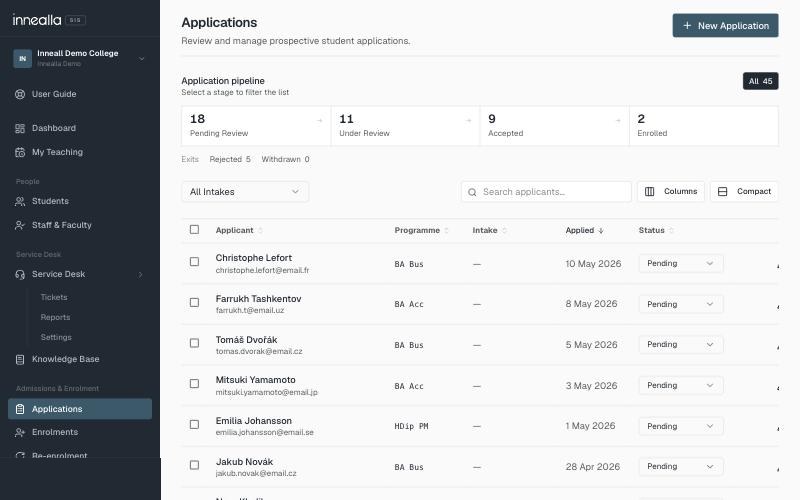Click the search magnifier icon

click(x=472, y=192)
